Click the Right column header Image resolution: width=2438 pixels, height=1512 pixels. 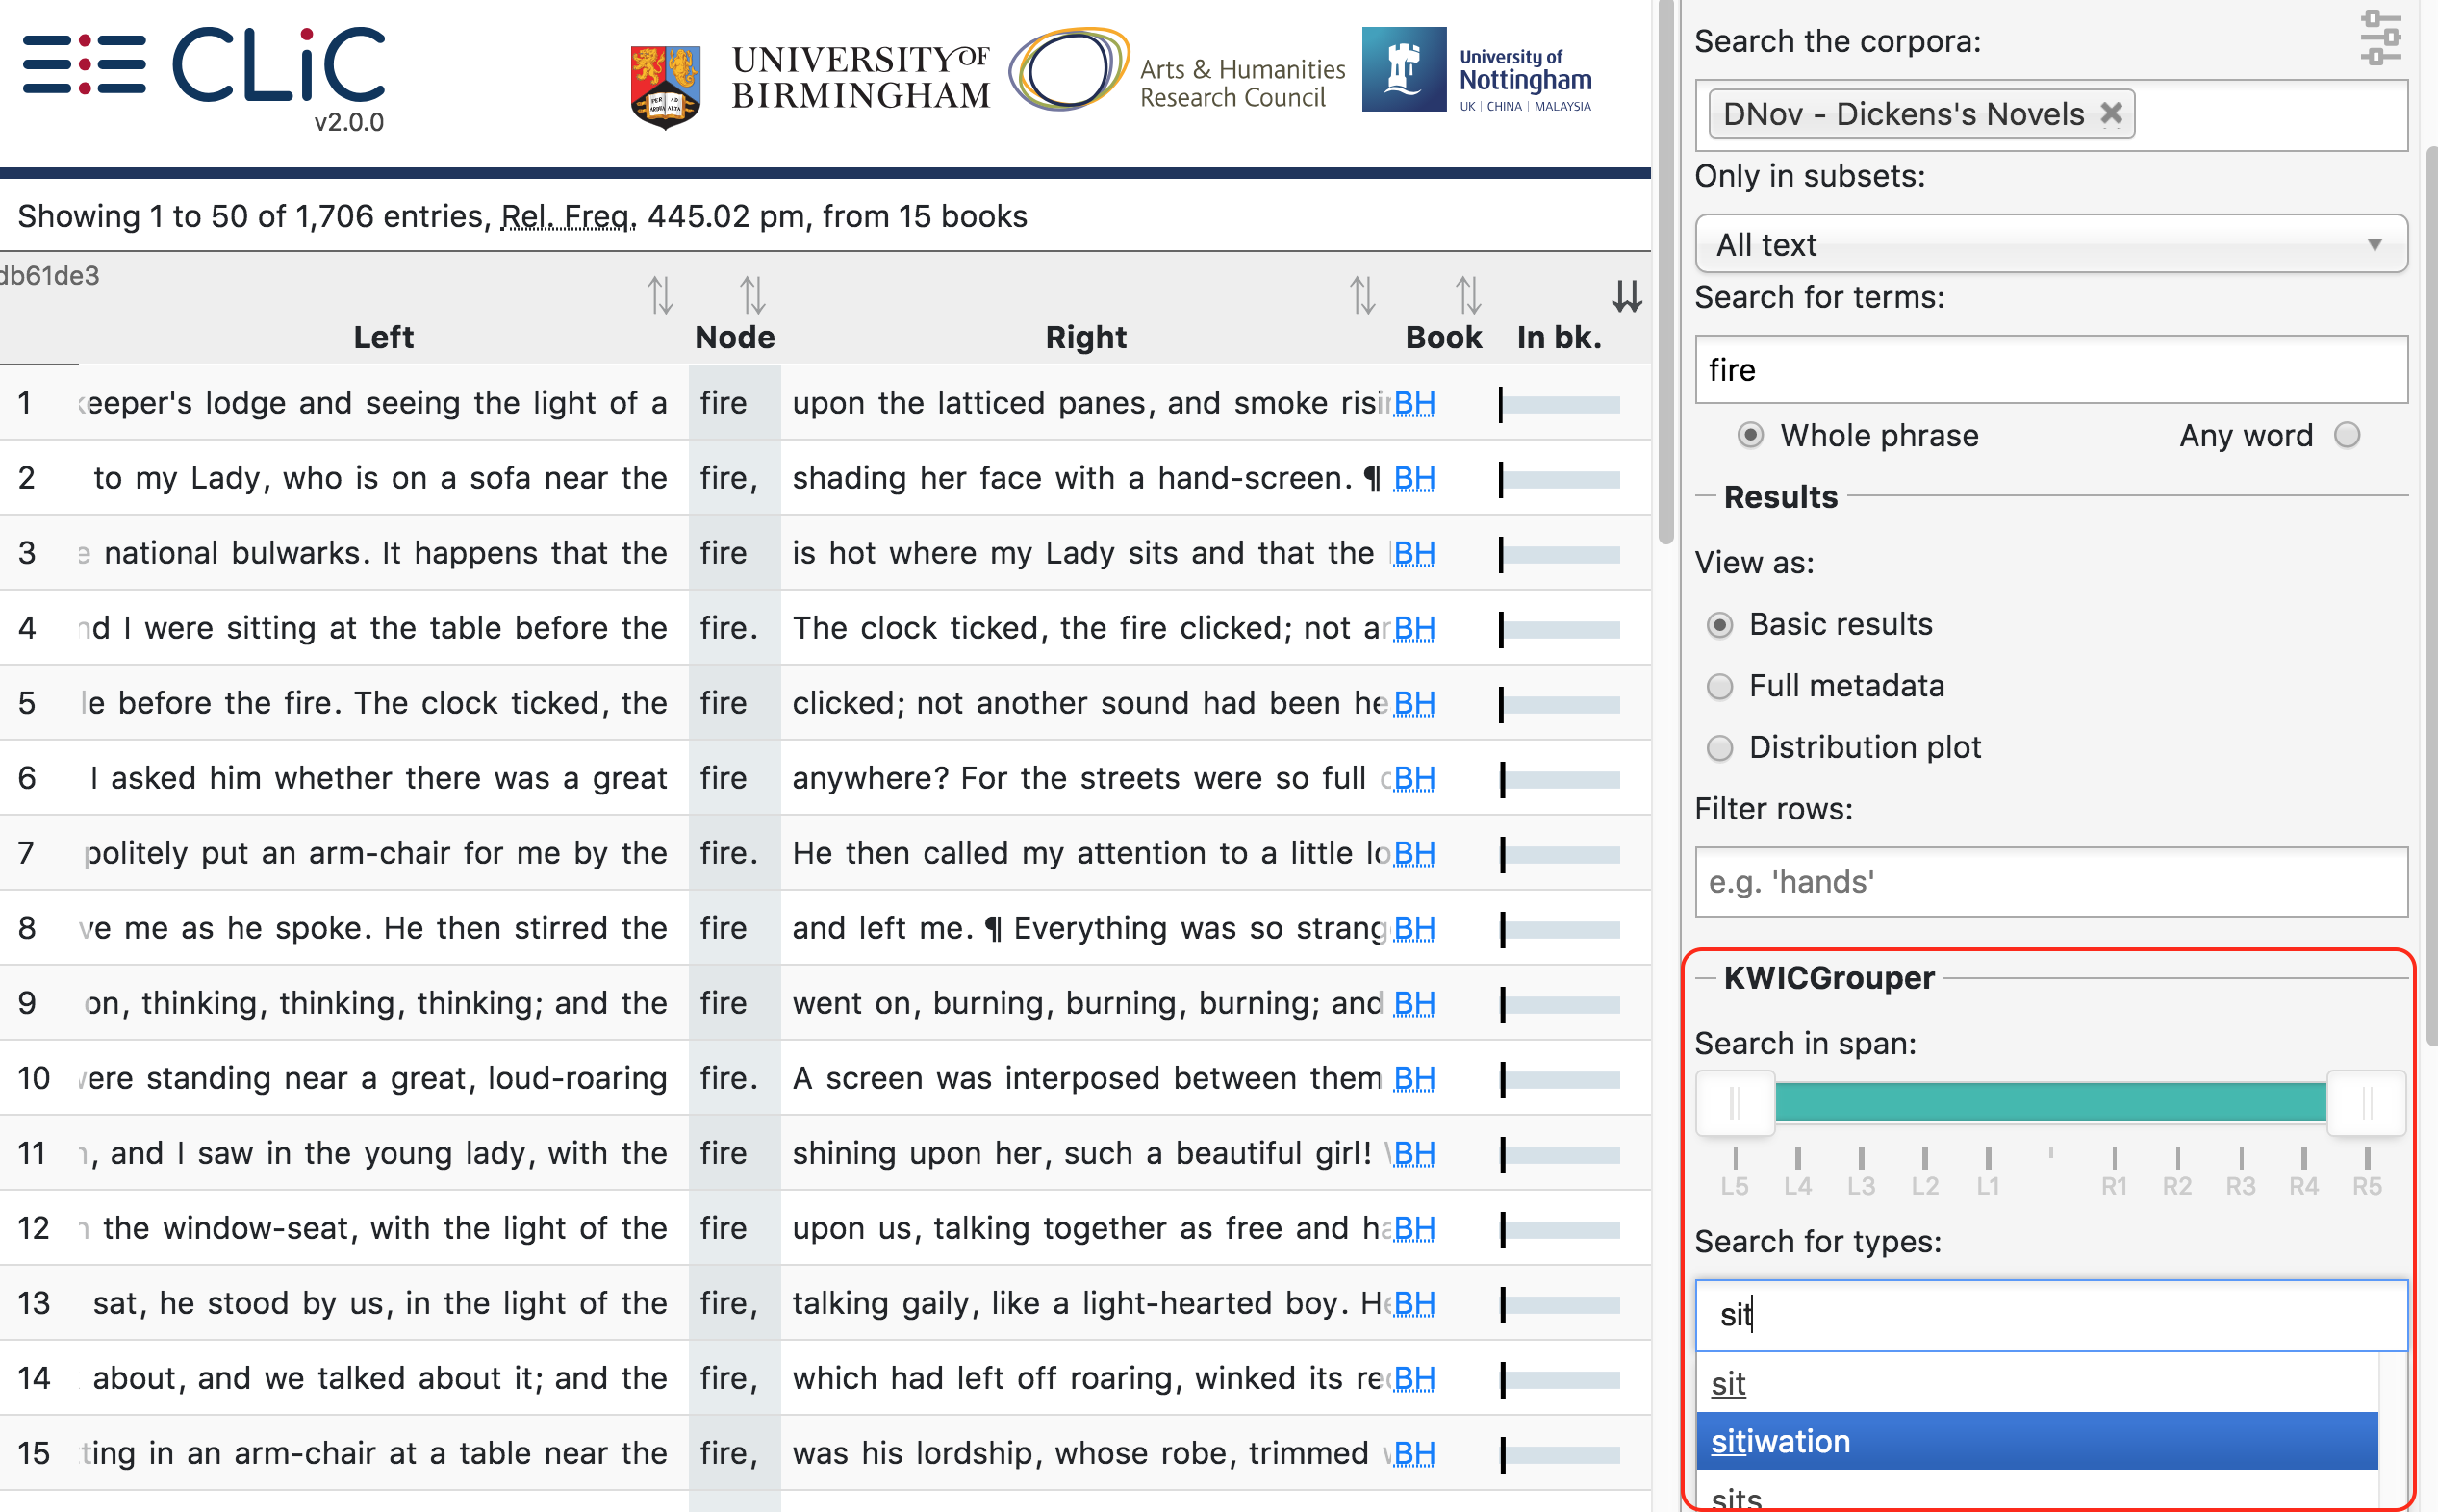coord(1086,337)
